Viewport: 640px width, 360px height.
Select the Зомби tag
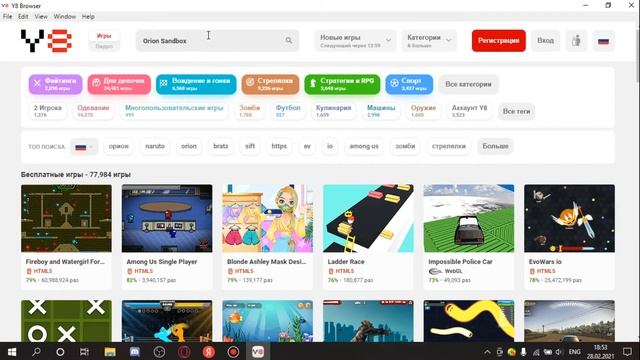tap(249, 111)
